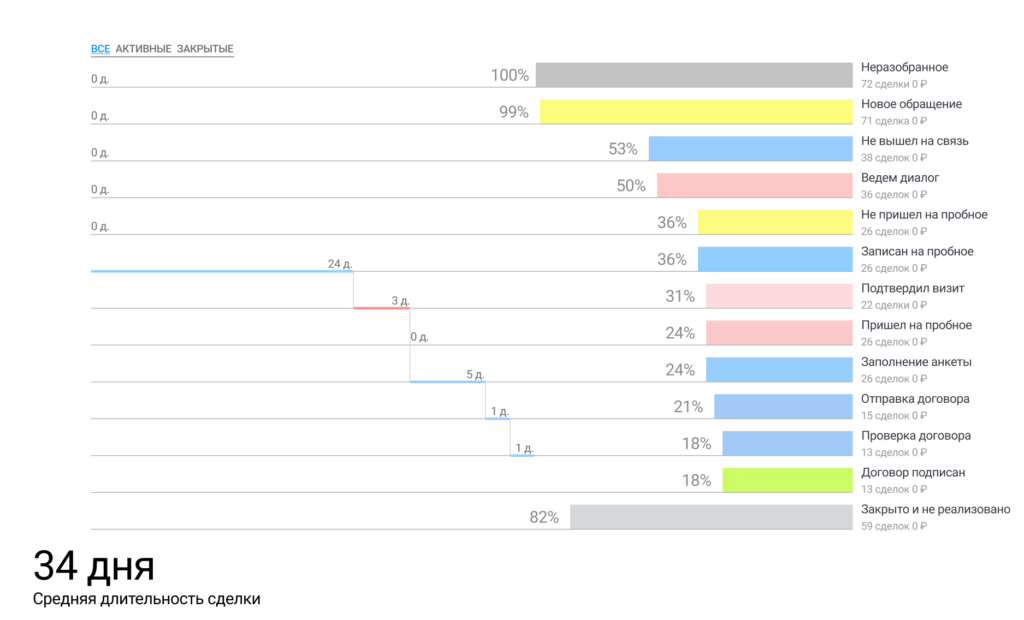Click the 24 д. blue duration segment
Screen dimensions: 1024x620
pos(221,271)
